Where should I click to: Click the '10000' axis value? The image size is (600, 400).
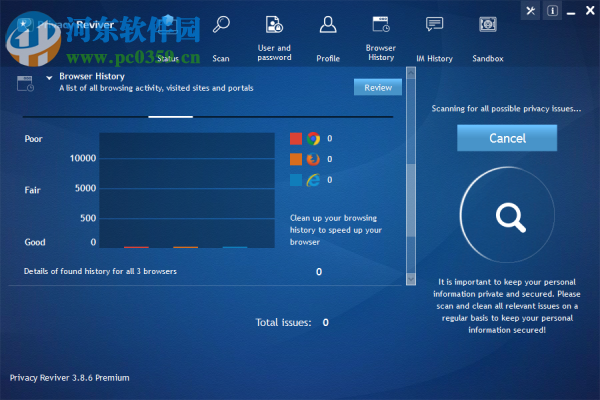(83, 158)
